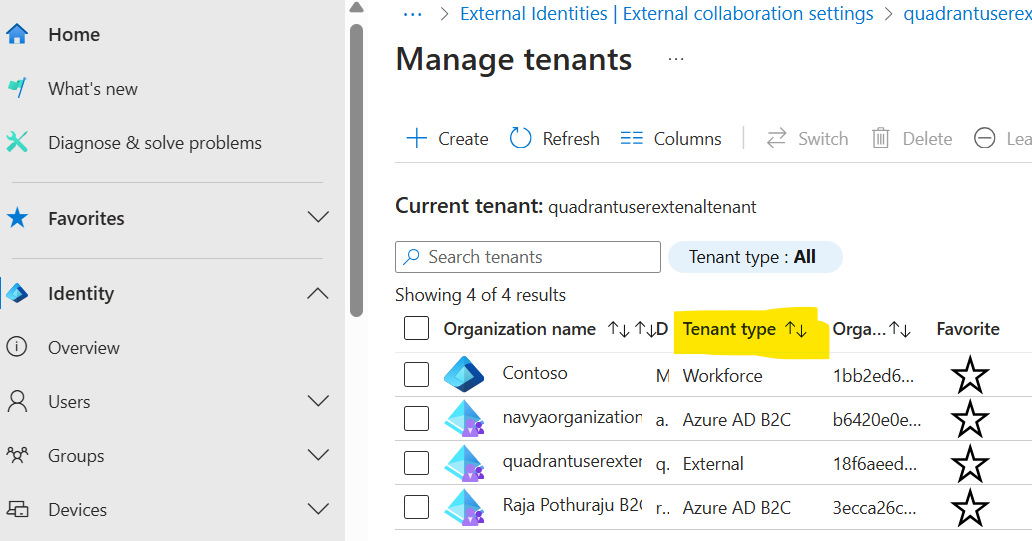Click the Switch tenant toolbar button
1032x541 pixels.
(x=807, y=139)
